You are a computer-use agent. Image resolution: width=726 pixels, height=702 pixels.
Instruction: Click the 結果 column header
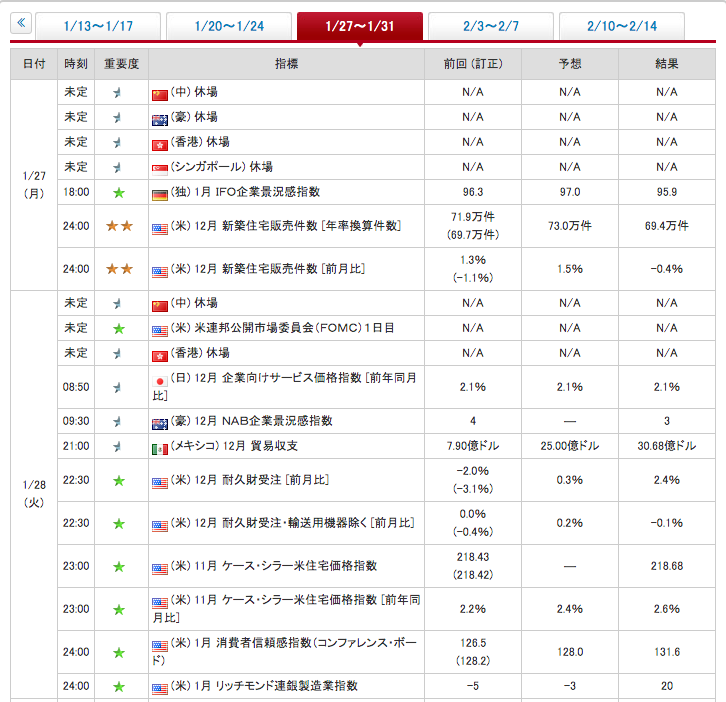coord(667,64)
